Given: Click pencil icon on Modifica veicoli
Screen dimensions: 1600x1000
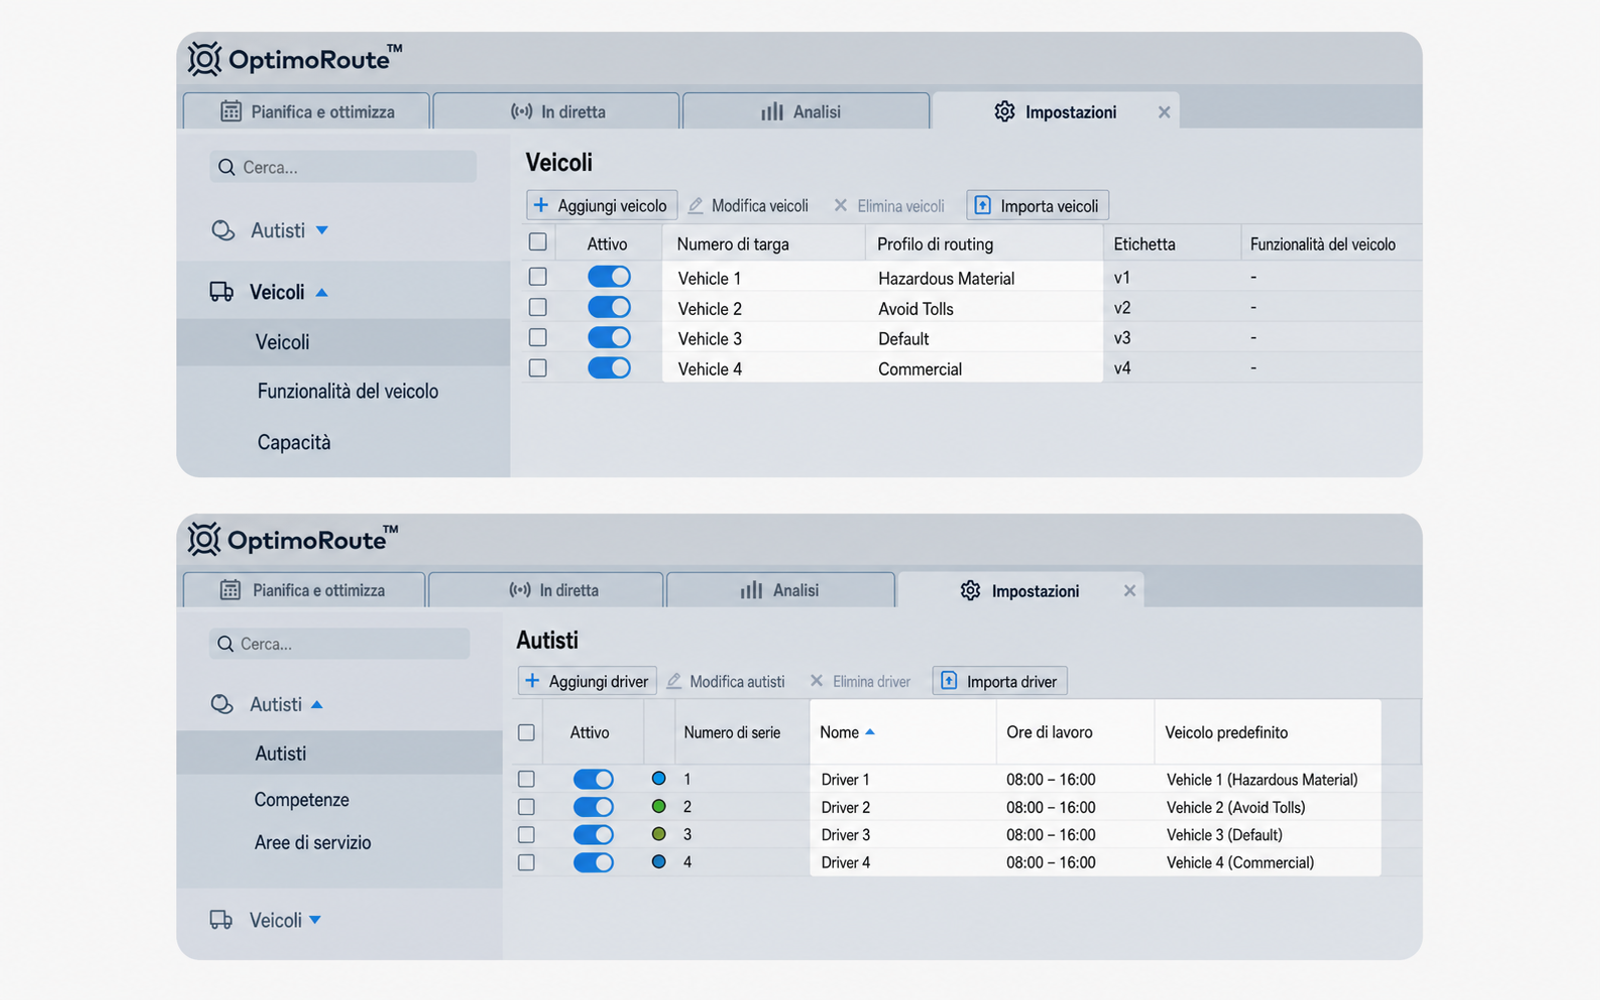Looking at the screenshot, I should 696,205.
